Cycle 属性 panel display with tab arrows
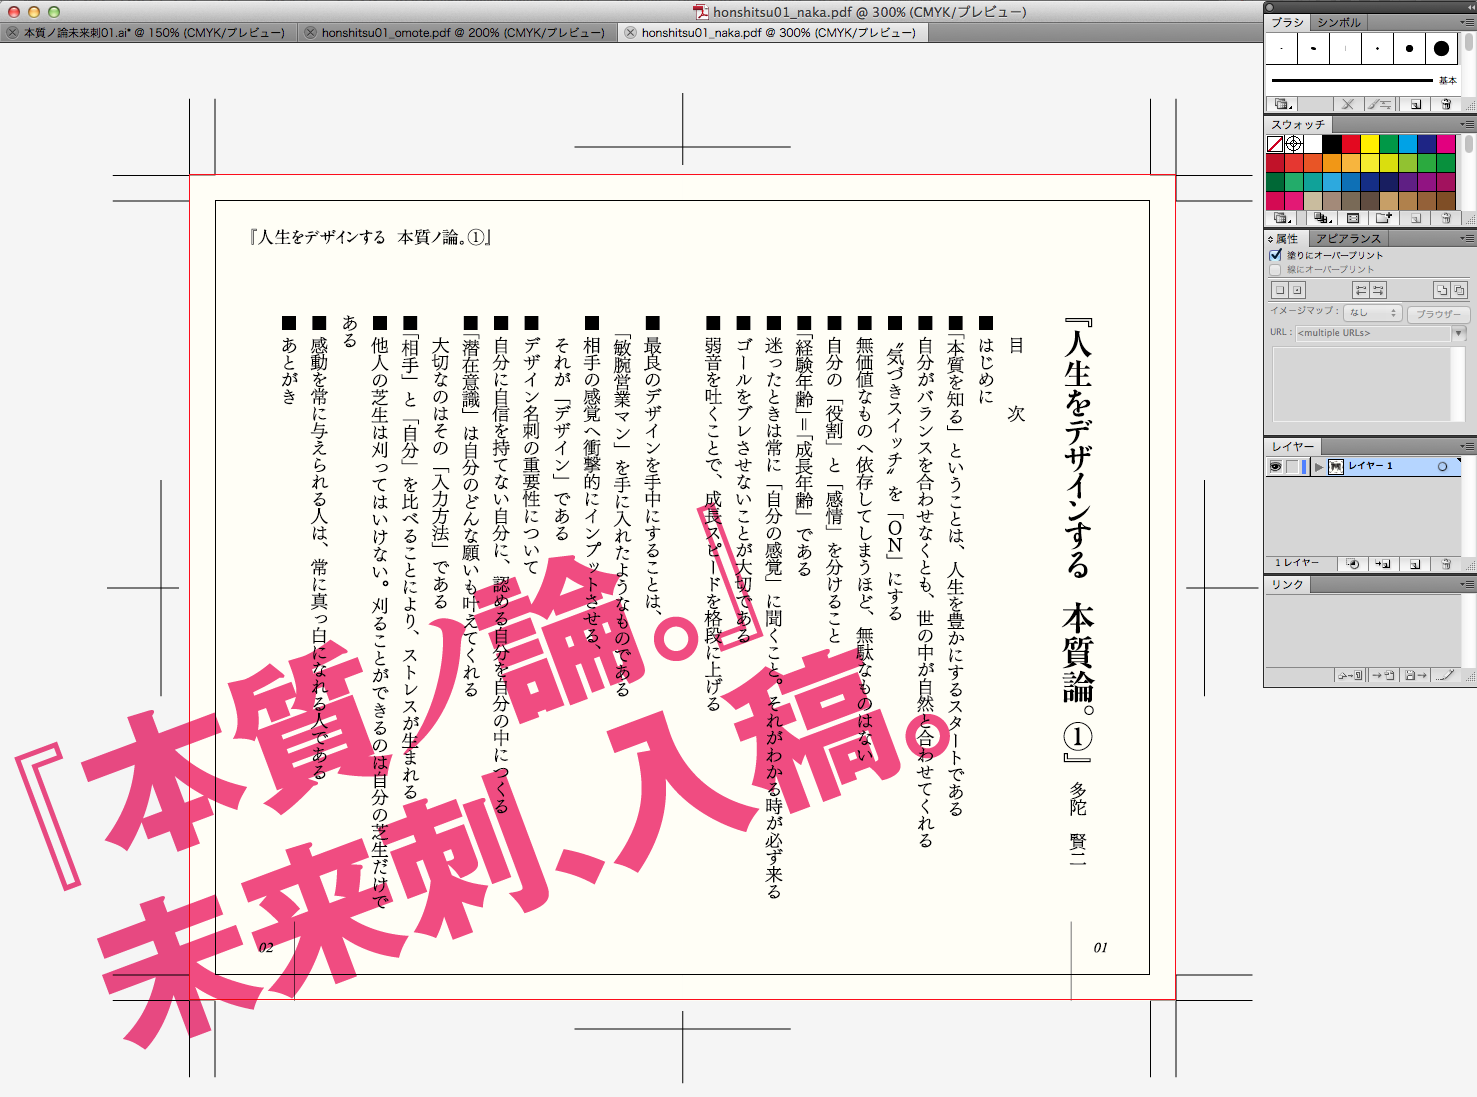The width and height of the screenshot is (1477, 1097). [x=1270, y=239]
